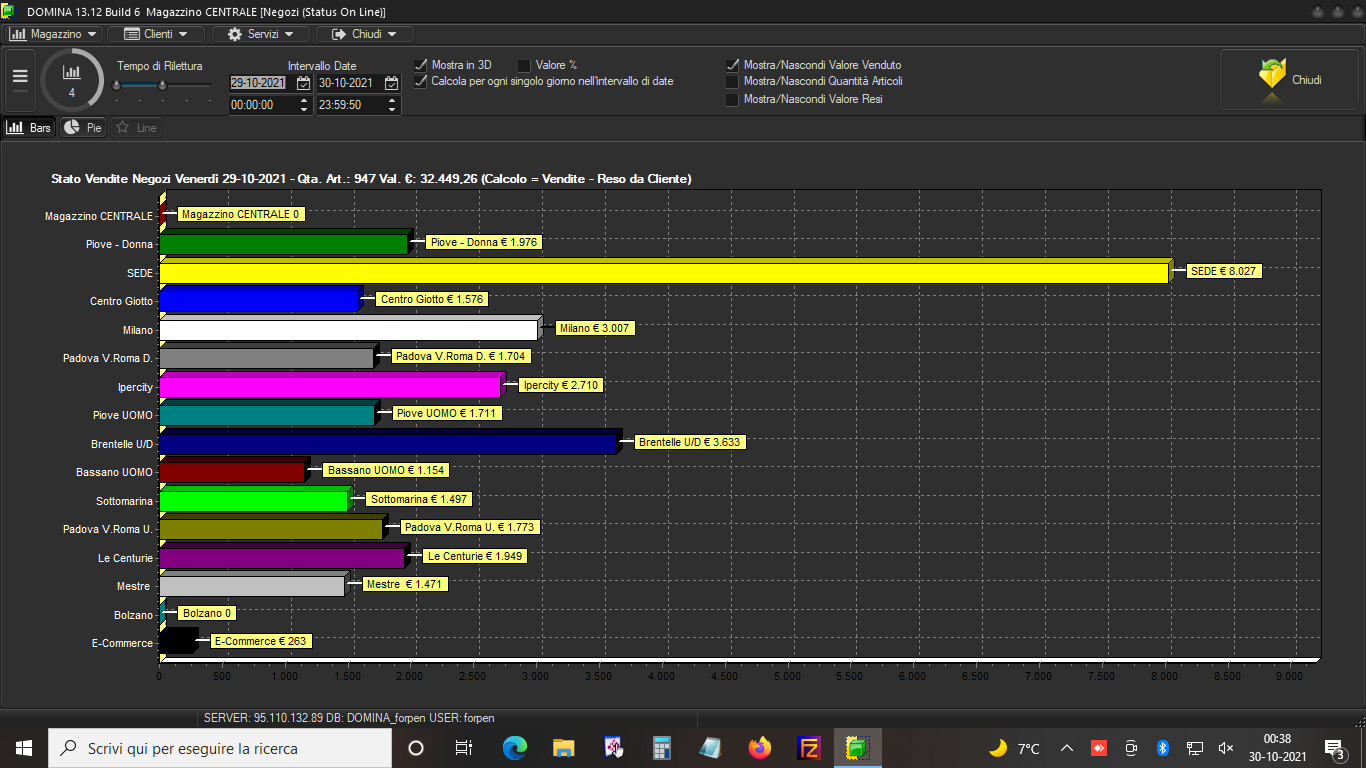Screen dimensions: 1366x768
Task: Open the Calculator from the taskbar
Action: pyautogui.click(x=661, y=748)
